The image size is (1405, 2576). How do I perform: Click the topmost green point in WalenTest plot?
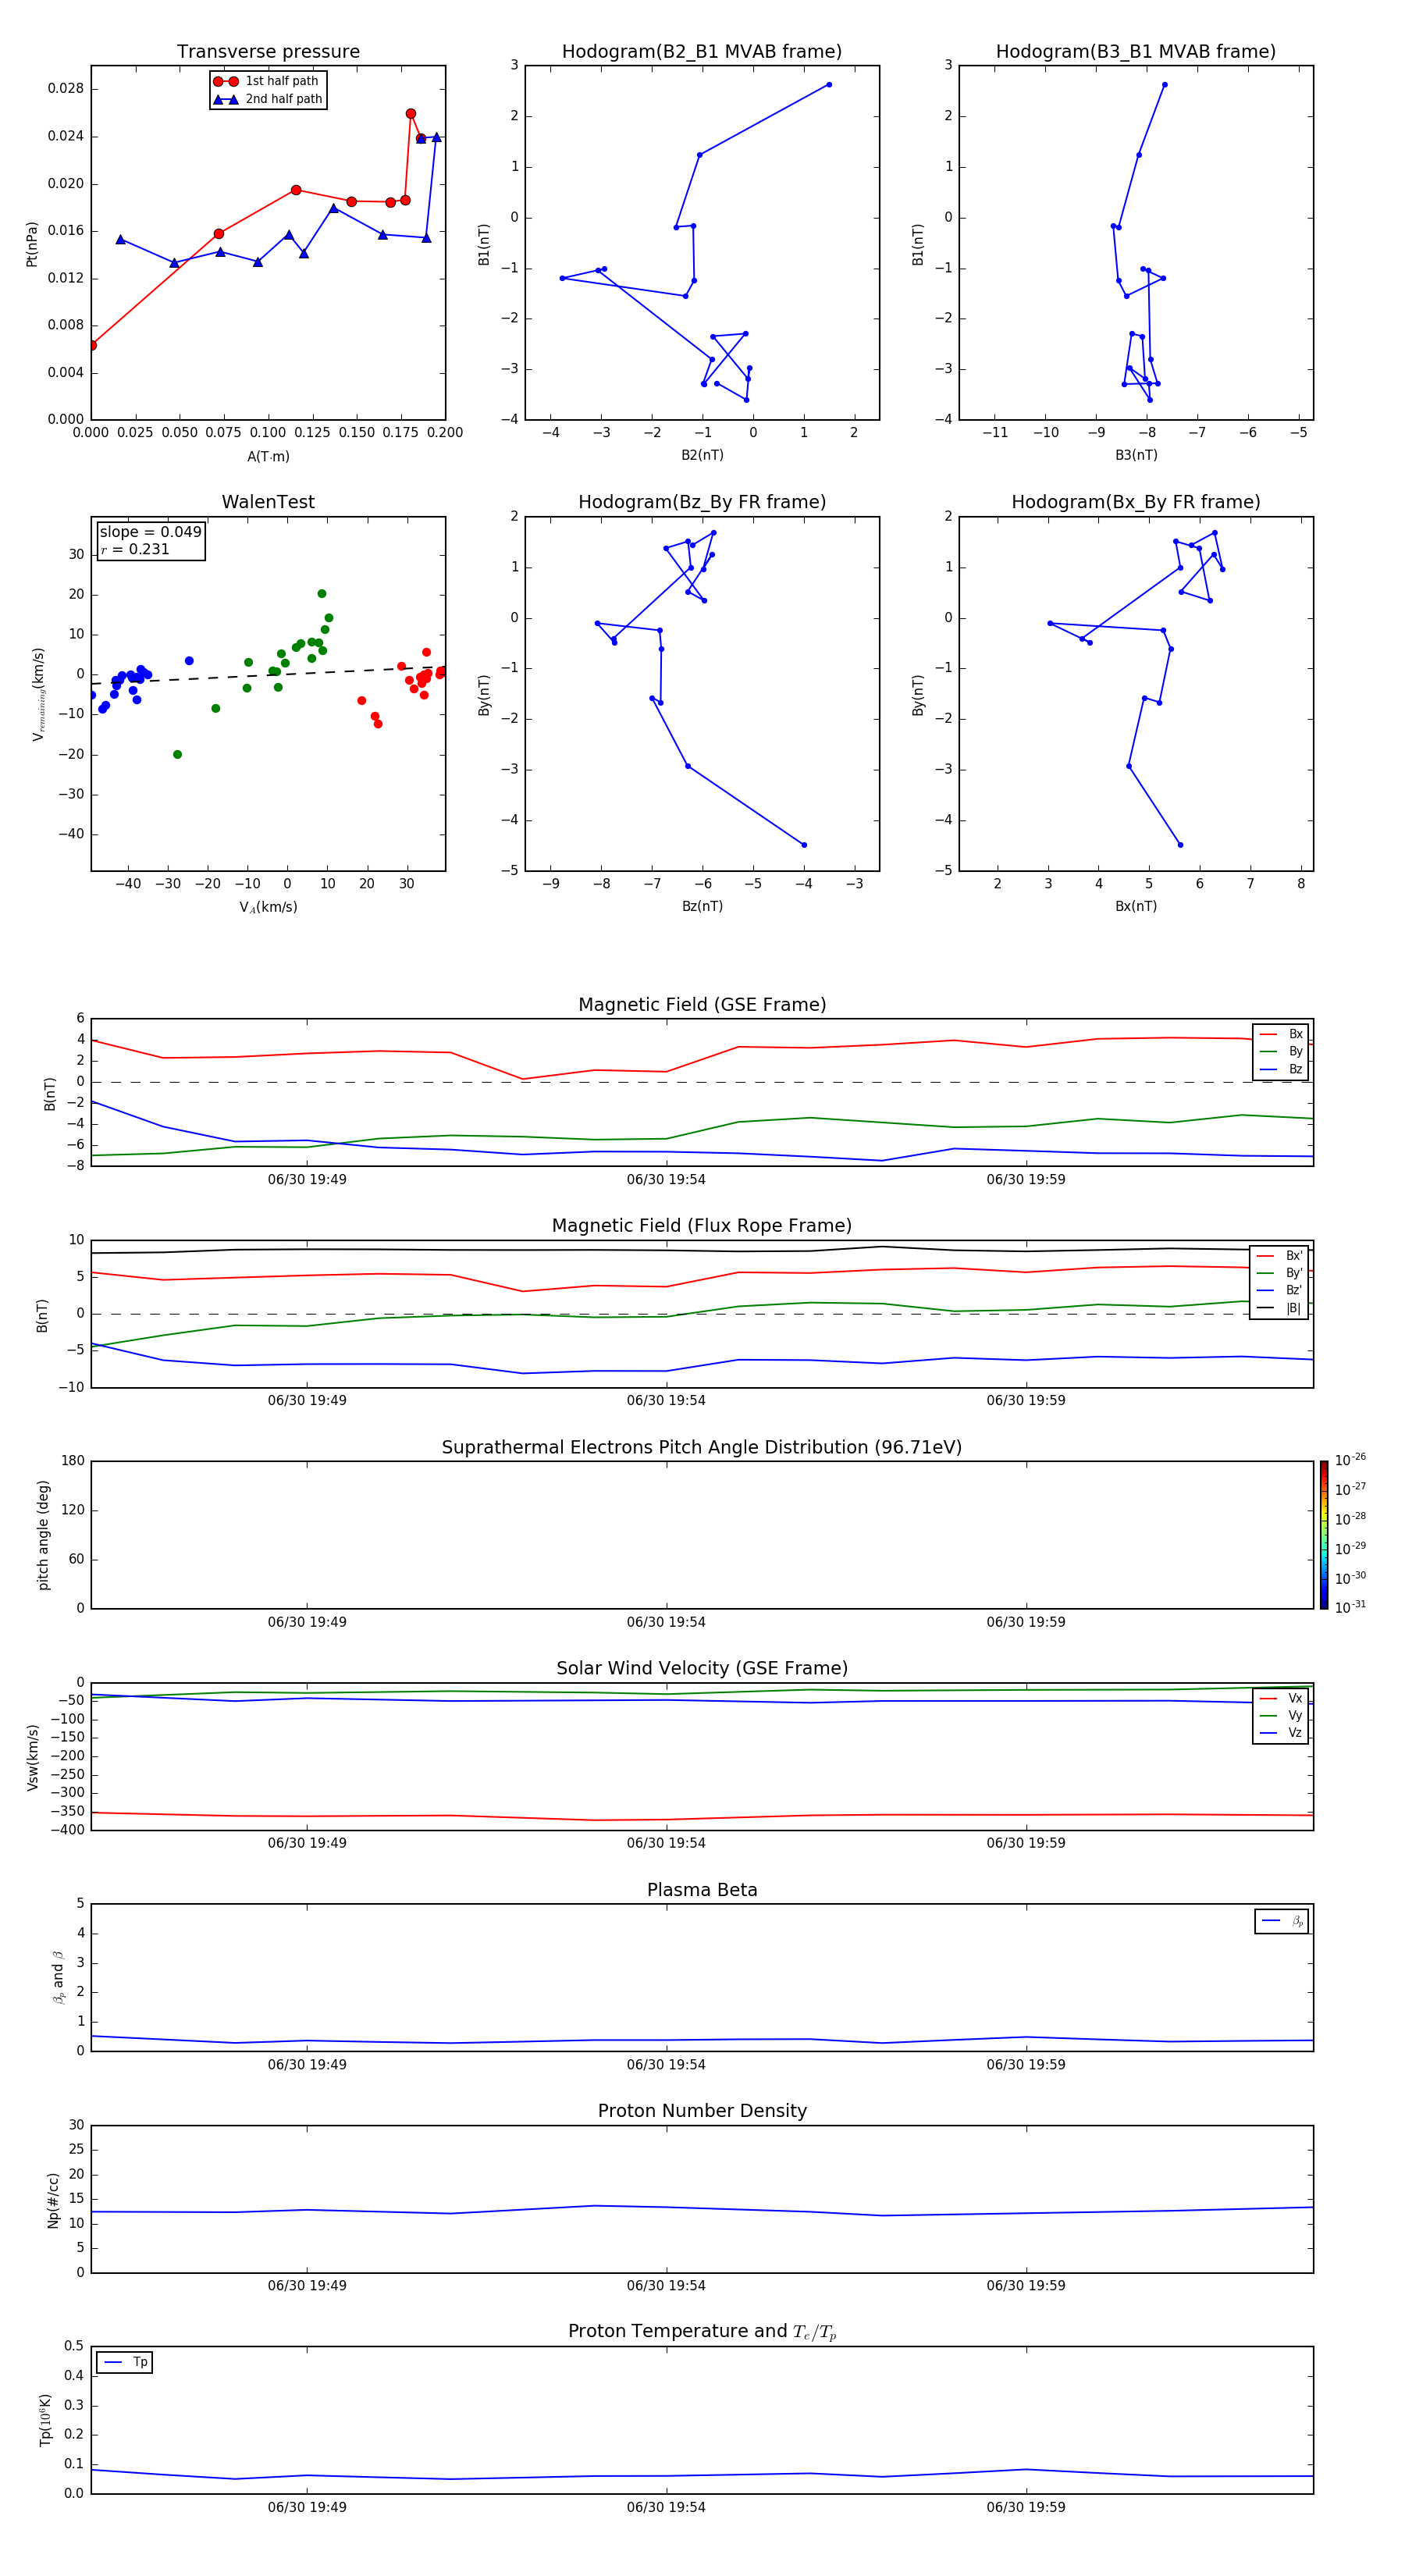pyautogui.click(x=322, y=594)
